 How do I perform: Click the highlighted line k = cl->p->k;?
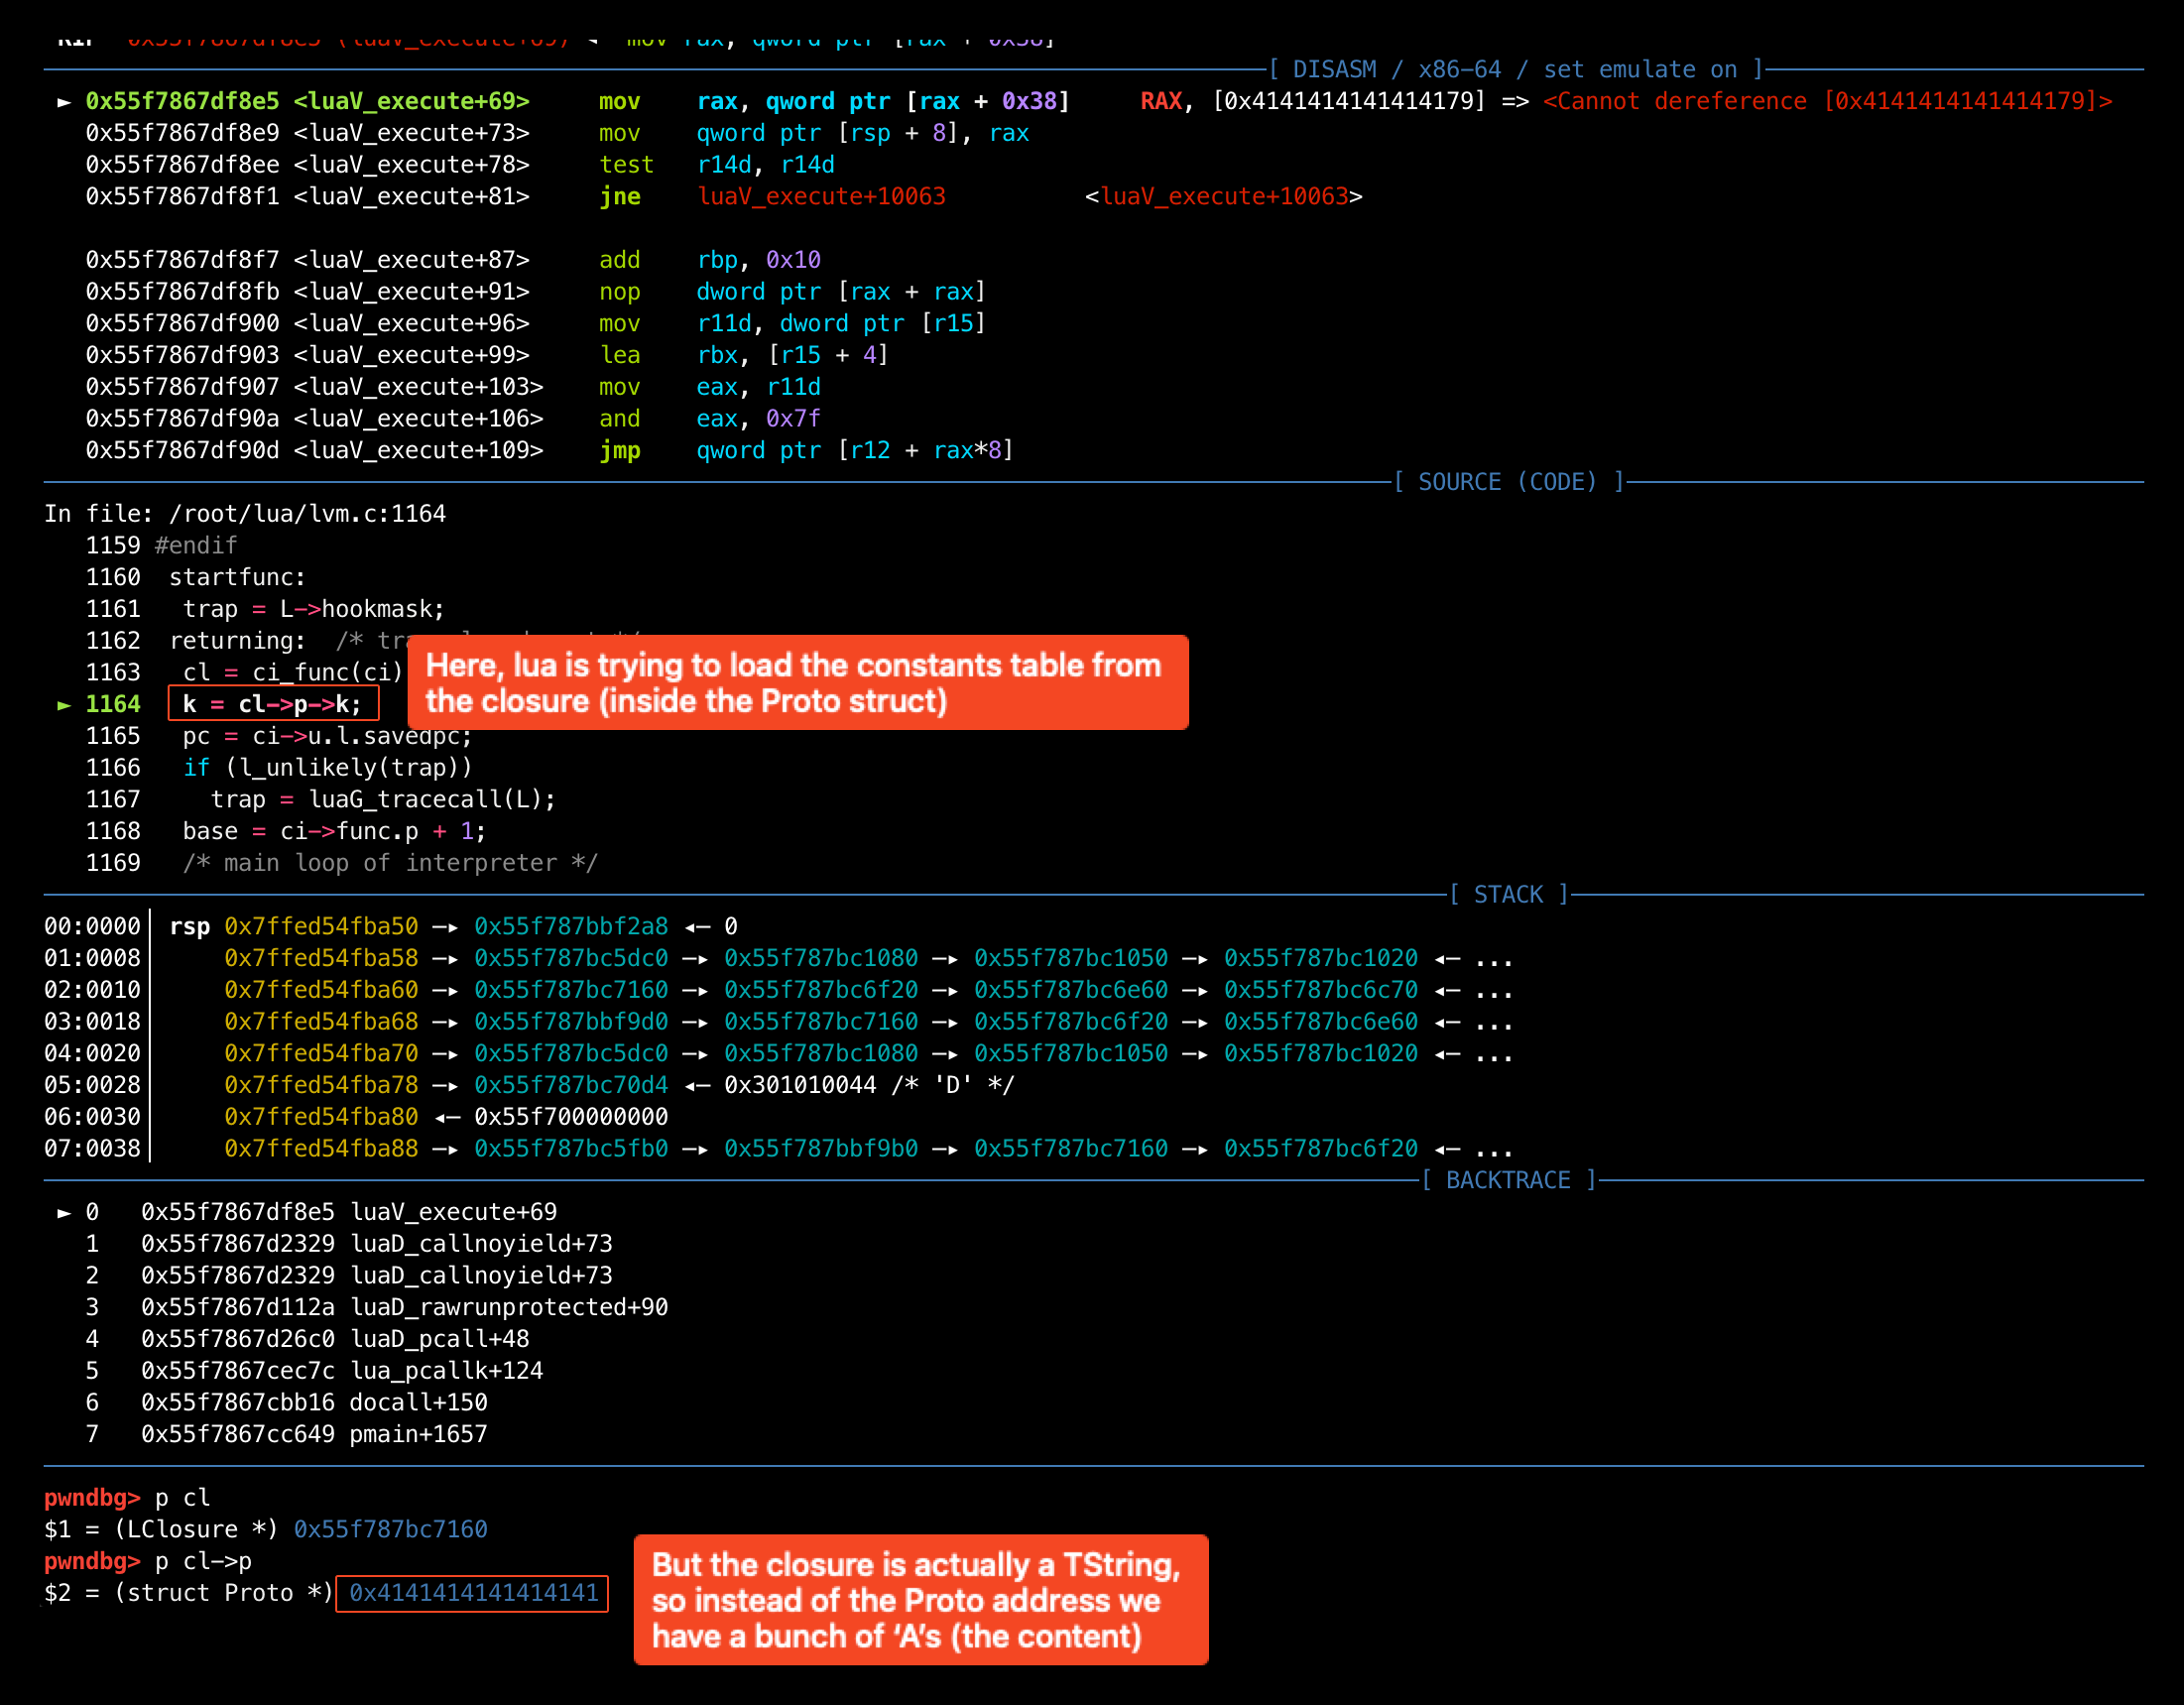pos(273,705)
